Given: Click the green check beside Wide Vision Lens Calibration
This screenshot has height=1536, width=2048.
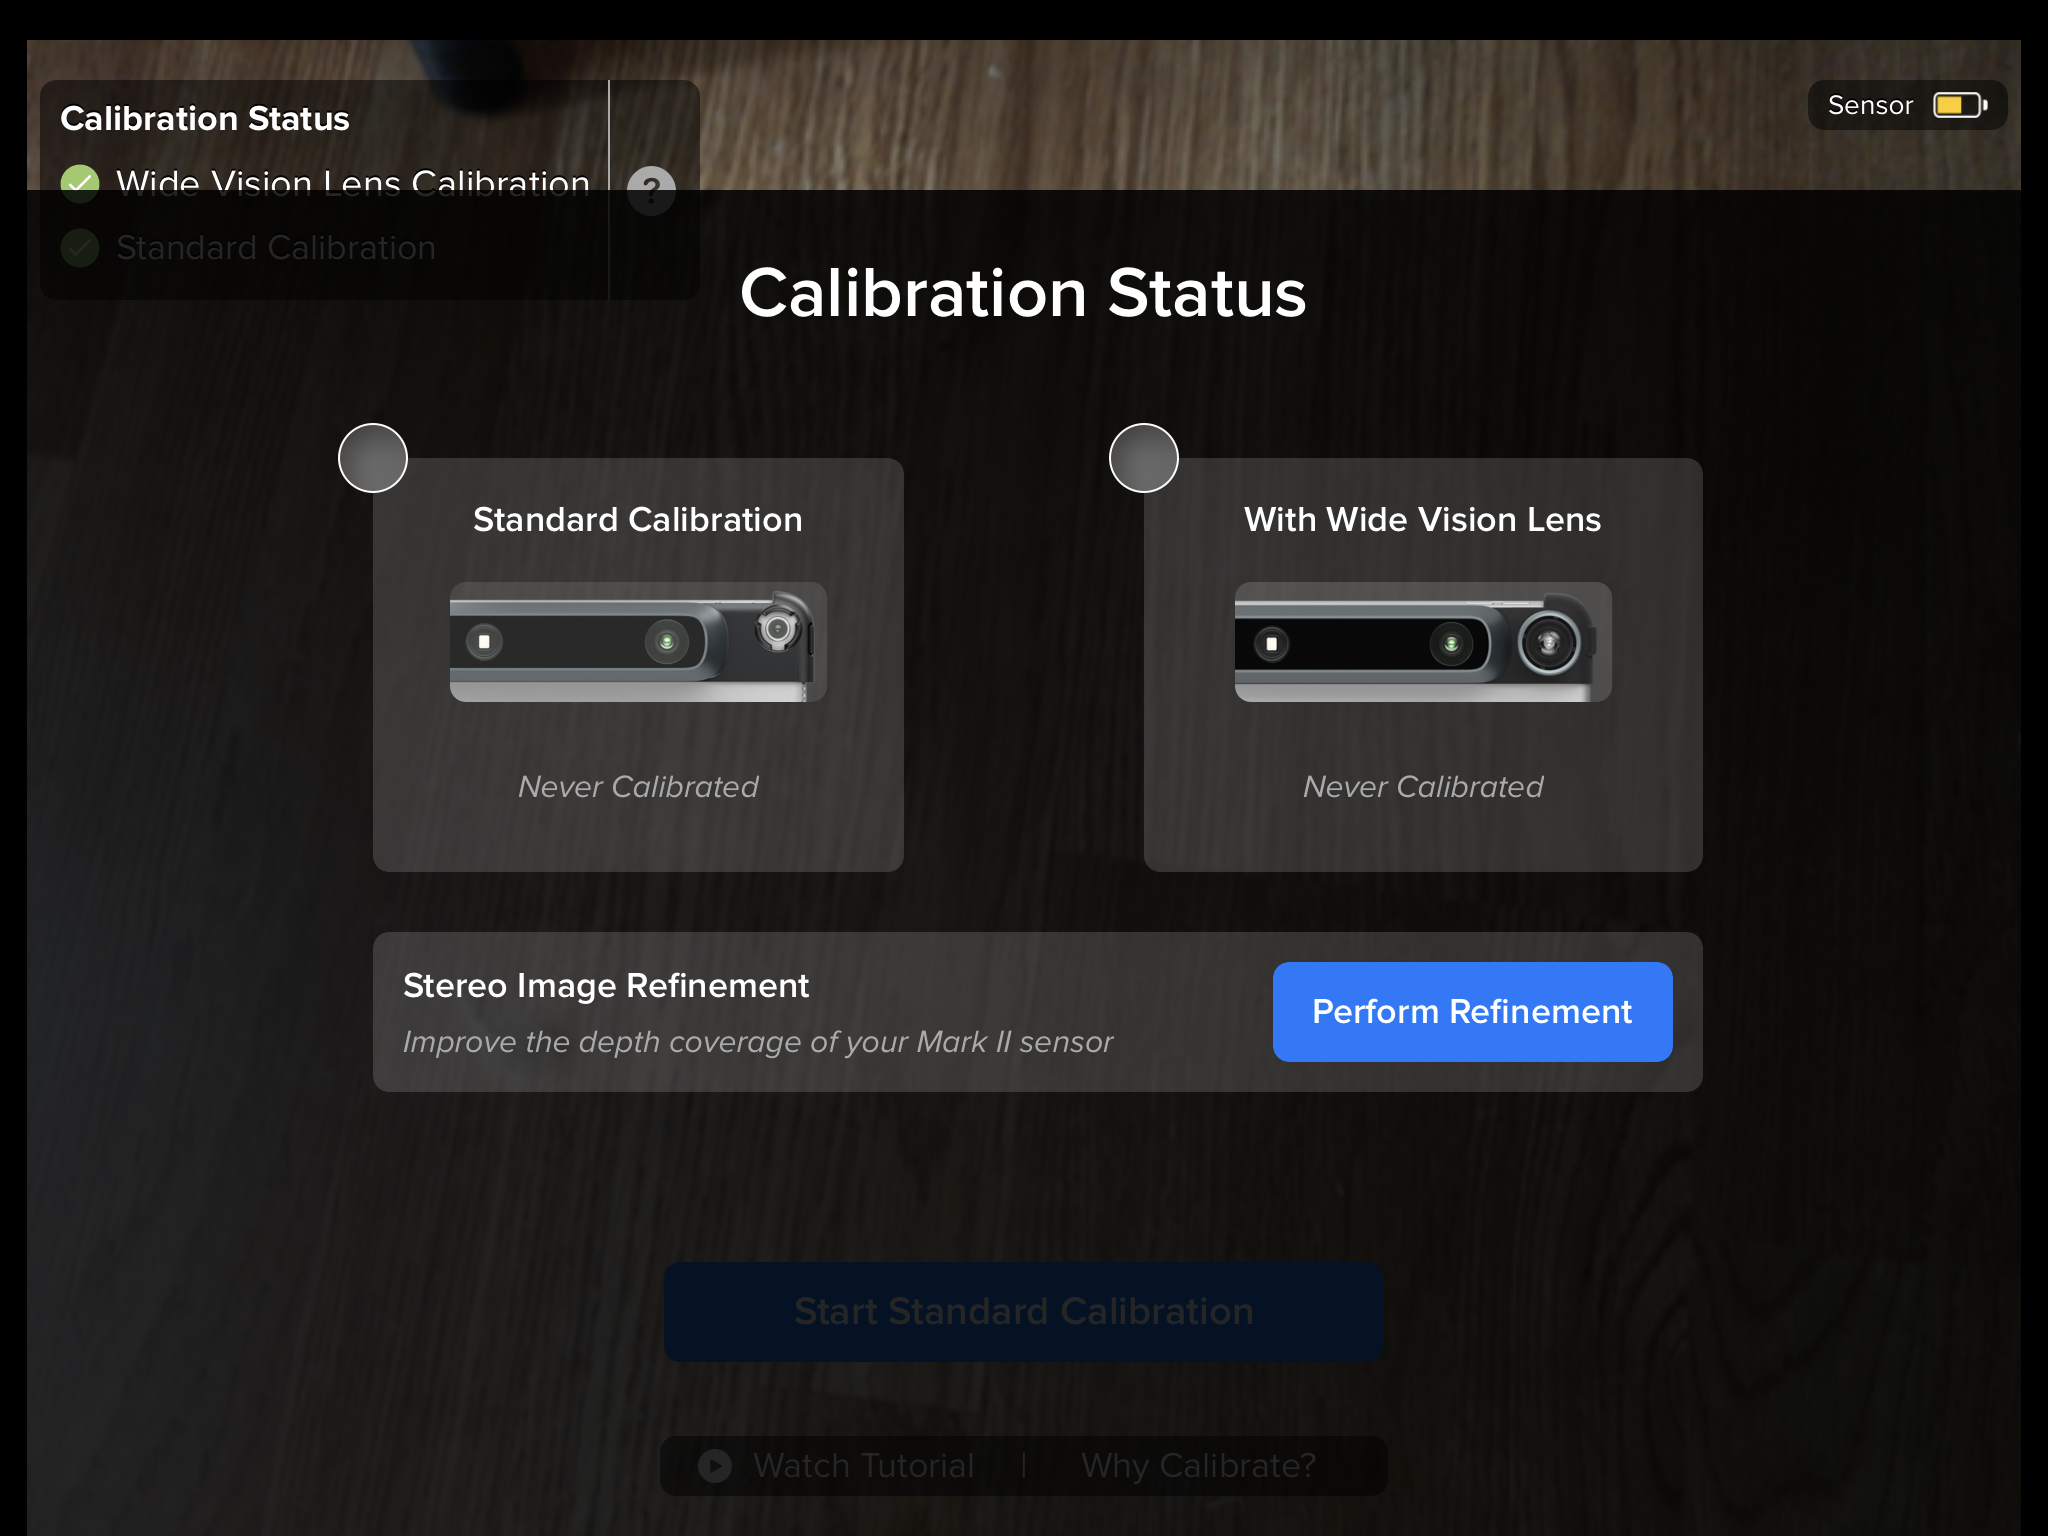Looking at the screenshot, I should pyautogui.click(x=80, y=183).
